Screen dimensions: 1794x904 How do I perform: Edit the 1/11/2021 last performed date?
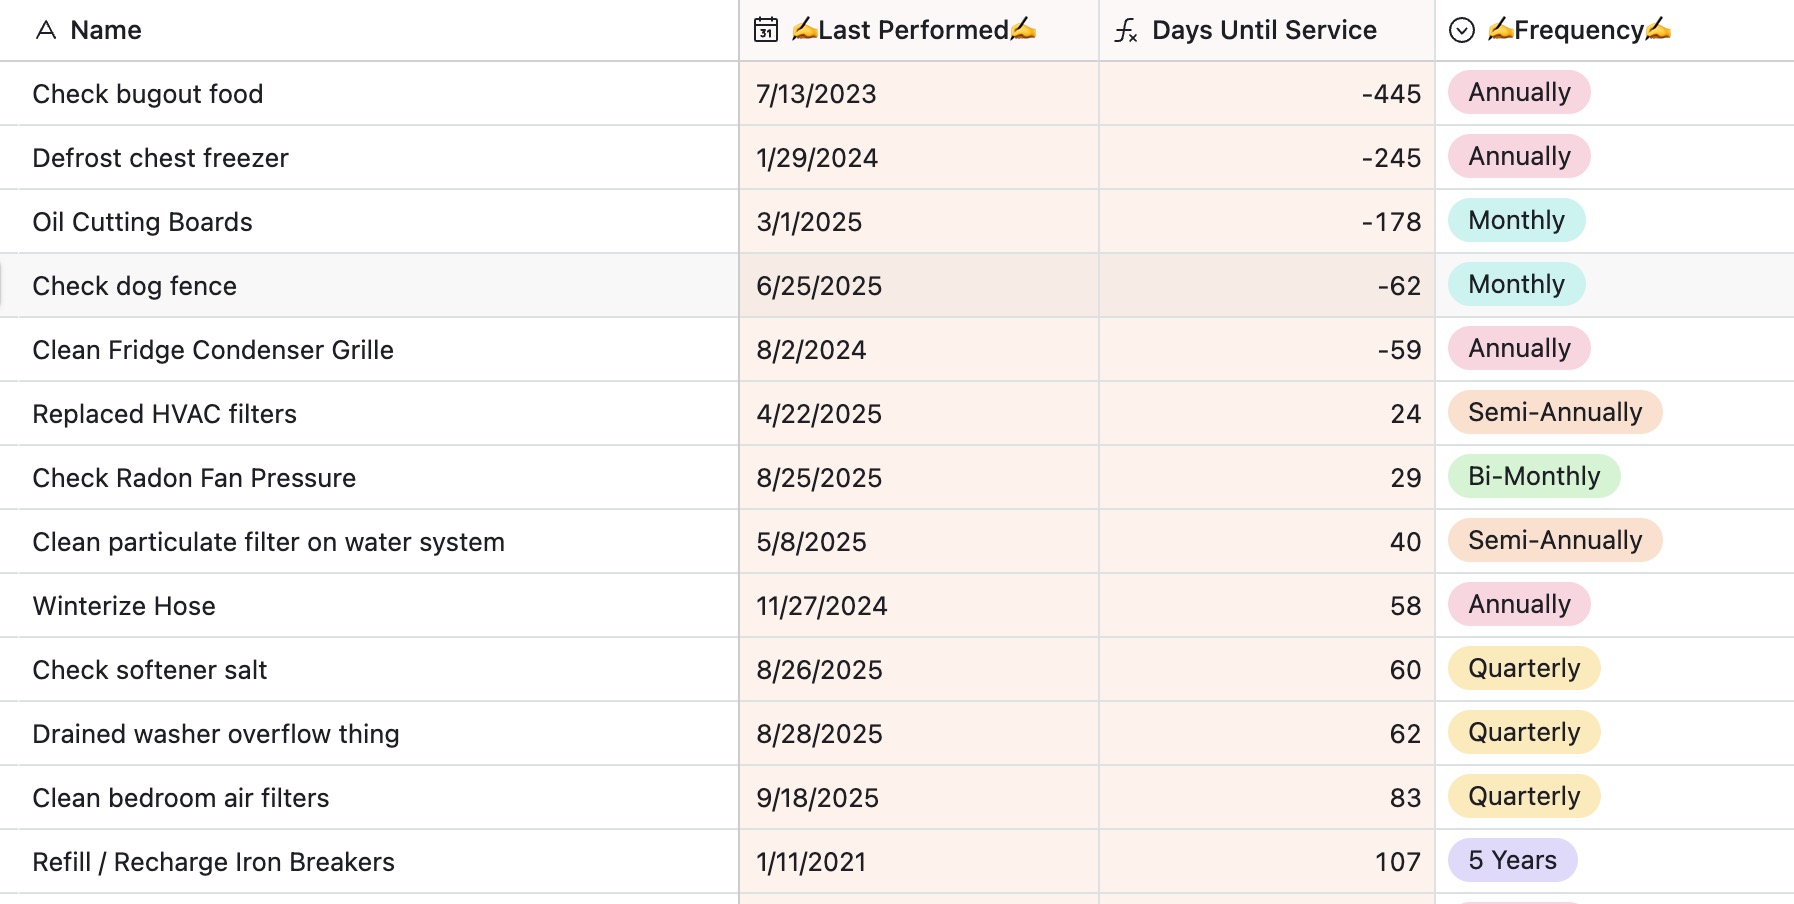pos(811,862)
